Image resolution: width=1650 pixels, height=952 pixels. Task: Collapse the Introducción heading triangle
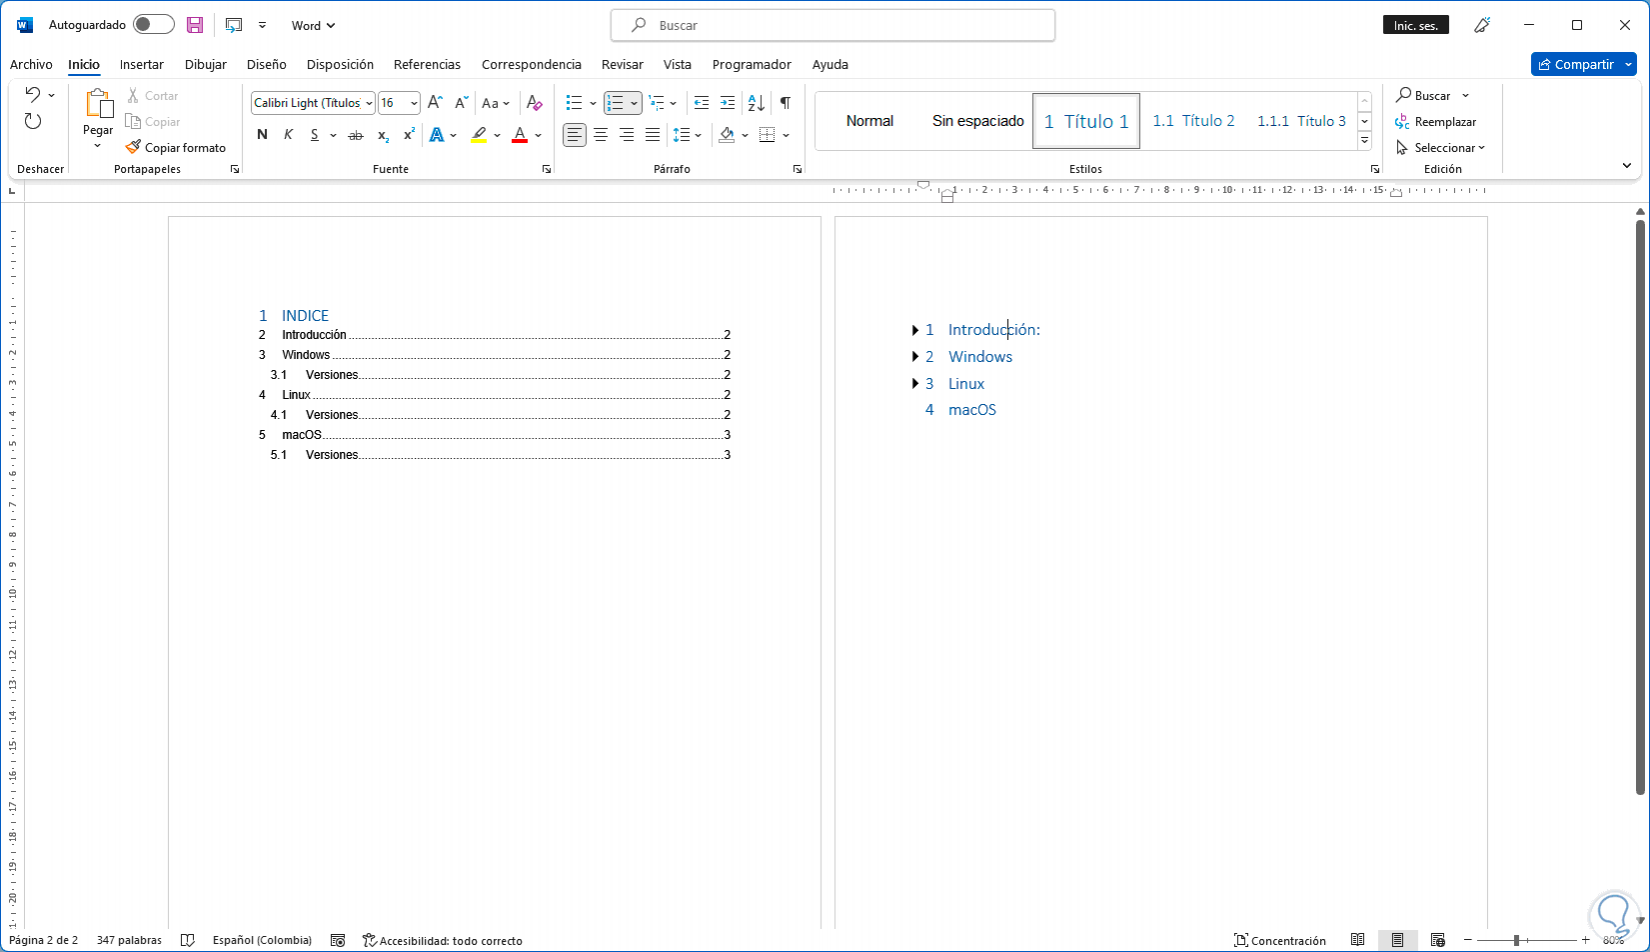click(x=915, y=330)
